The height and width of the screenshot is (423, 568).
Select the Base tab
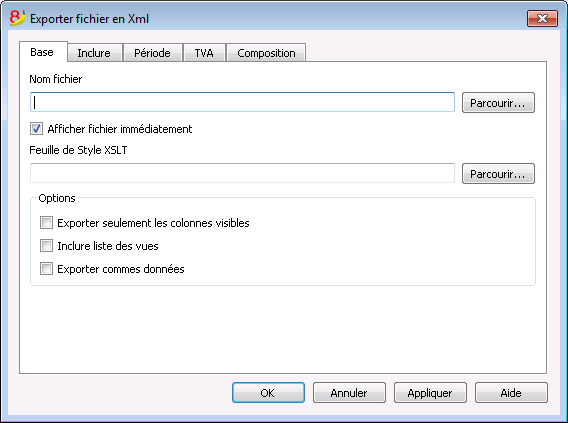pos(42,52)
